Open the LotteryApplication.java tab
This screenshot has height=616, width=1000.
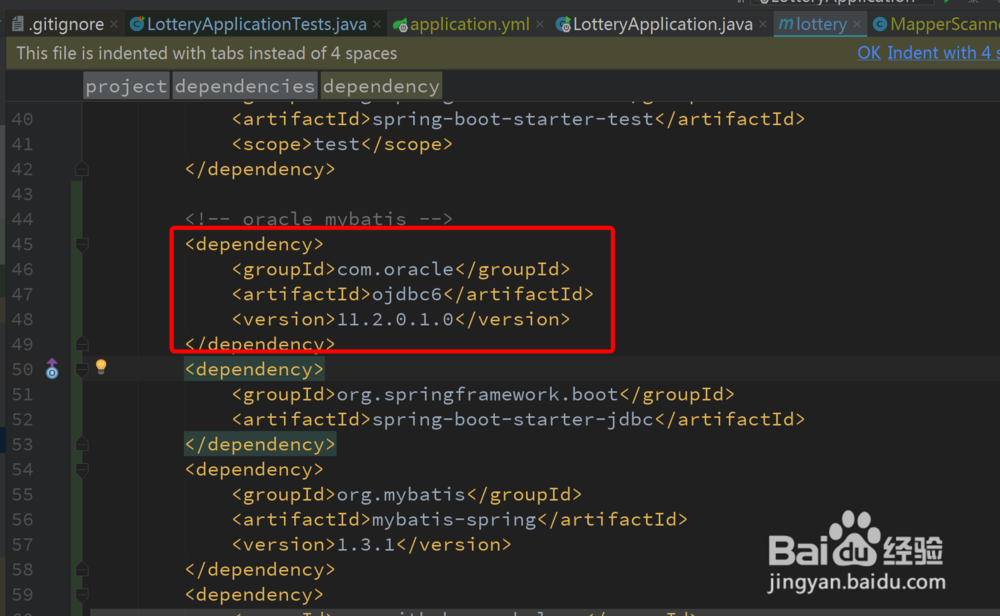click(x=663, y=24)
